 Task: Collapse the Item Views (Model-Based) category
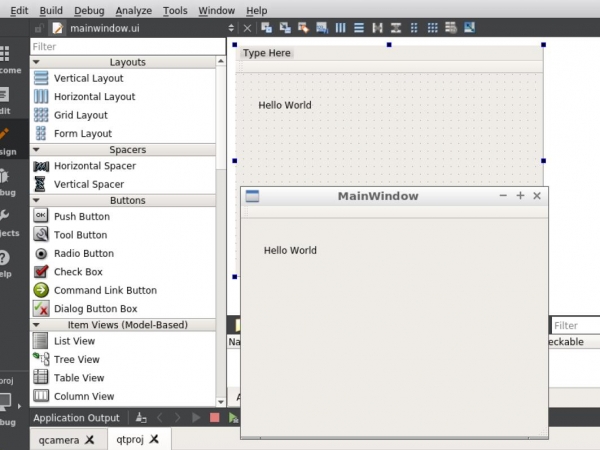[x=37, y=325]
